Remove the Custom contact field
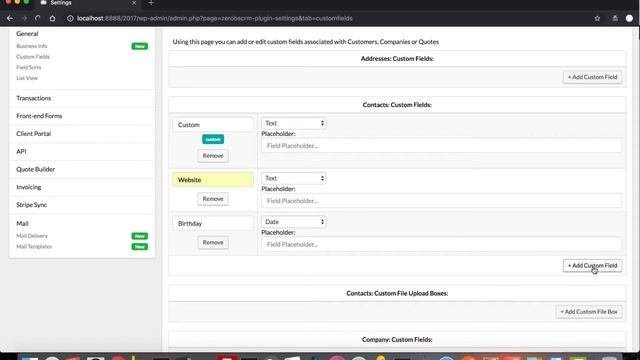The height and width of the screenshot is (360, 640). click(x=213, y=156)
